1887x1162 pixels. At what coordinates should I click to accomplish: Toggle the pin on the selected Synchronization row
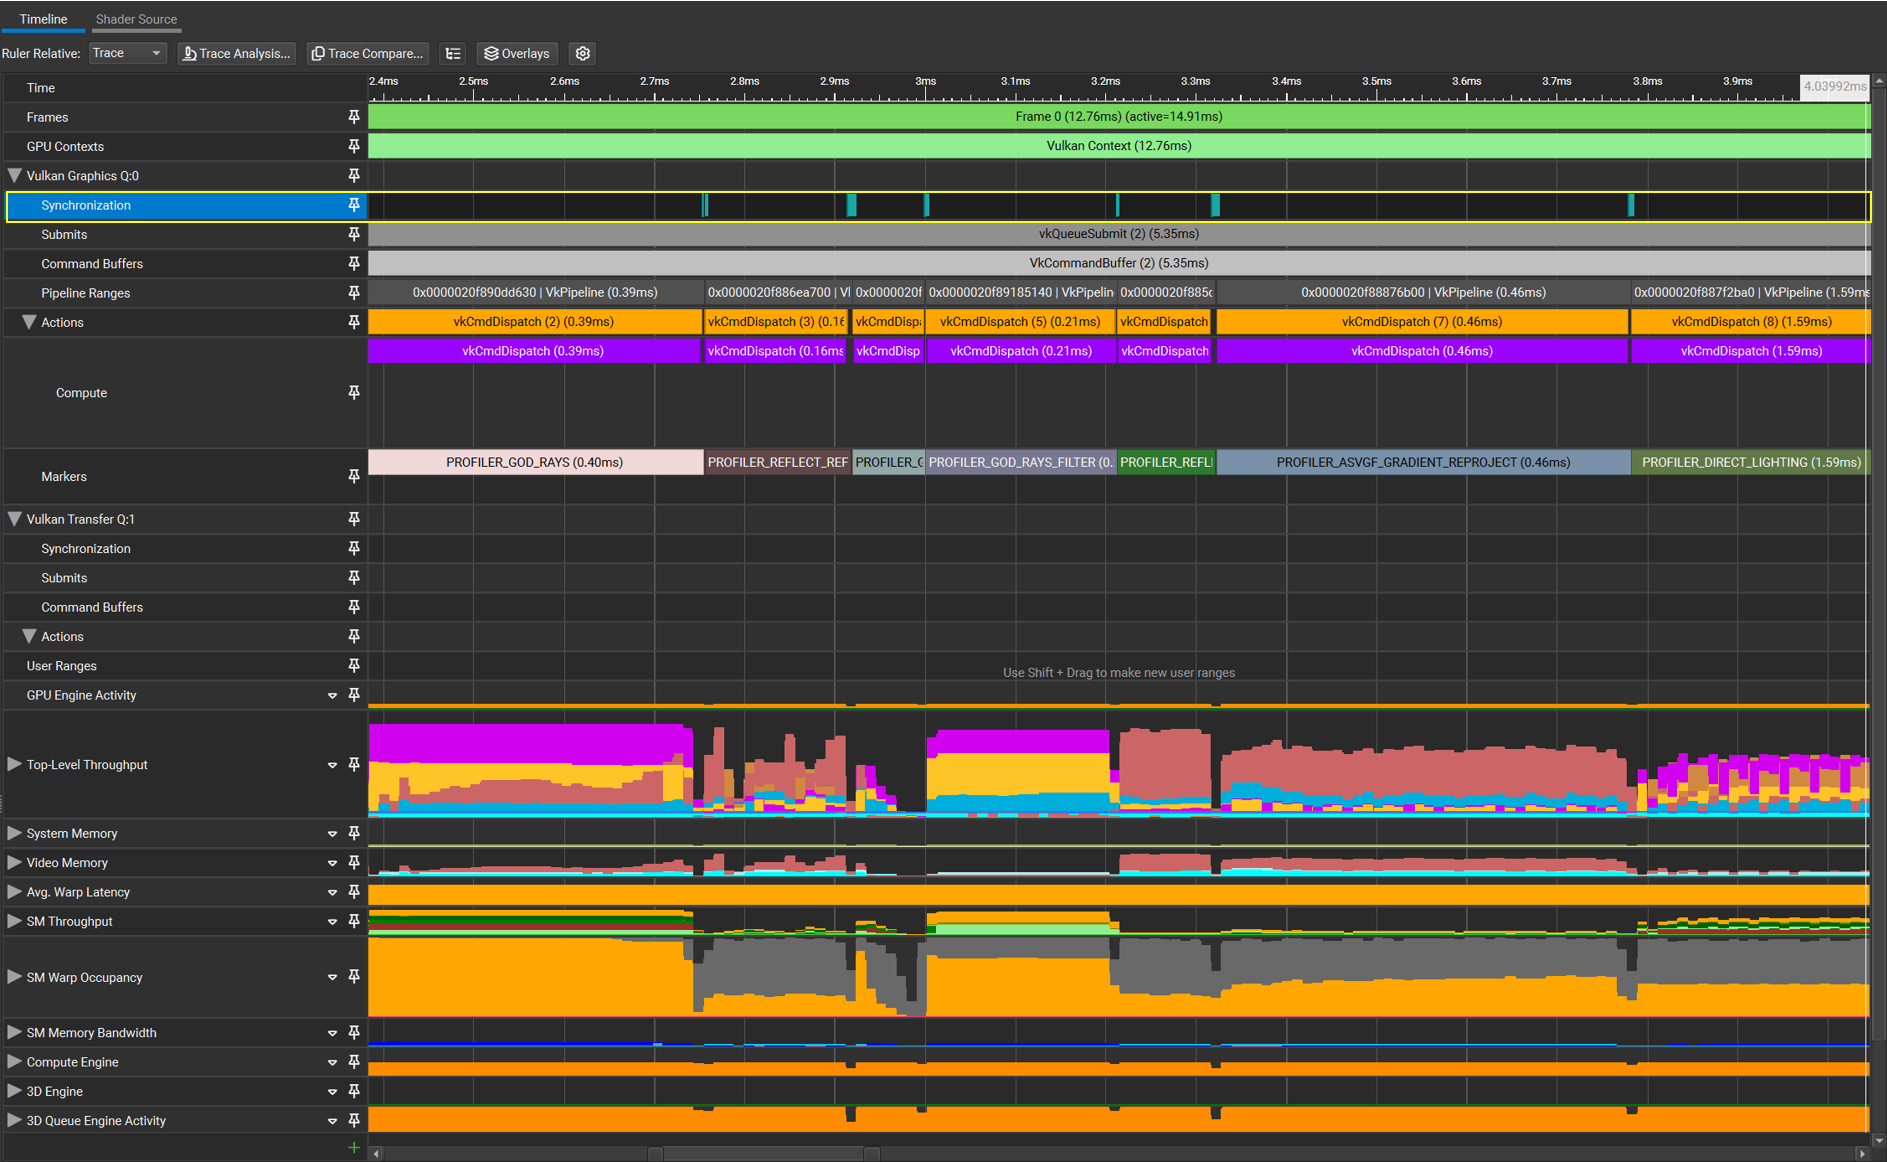(353, 205)
